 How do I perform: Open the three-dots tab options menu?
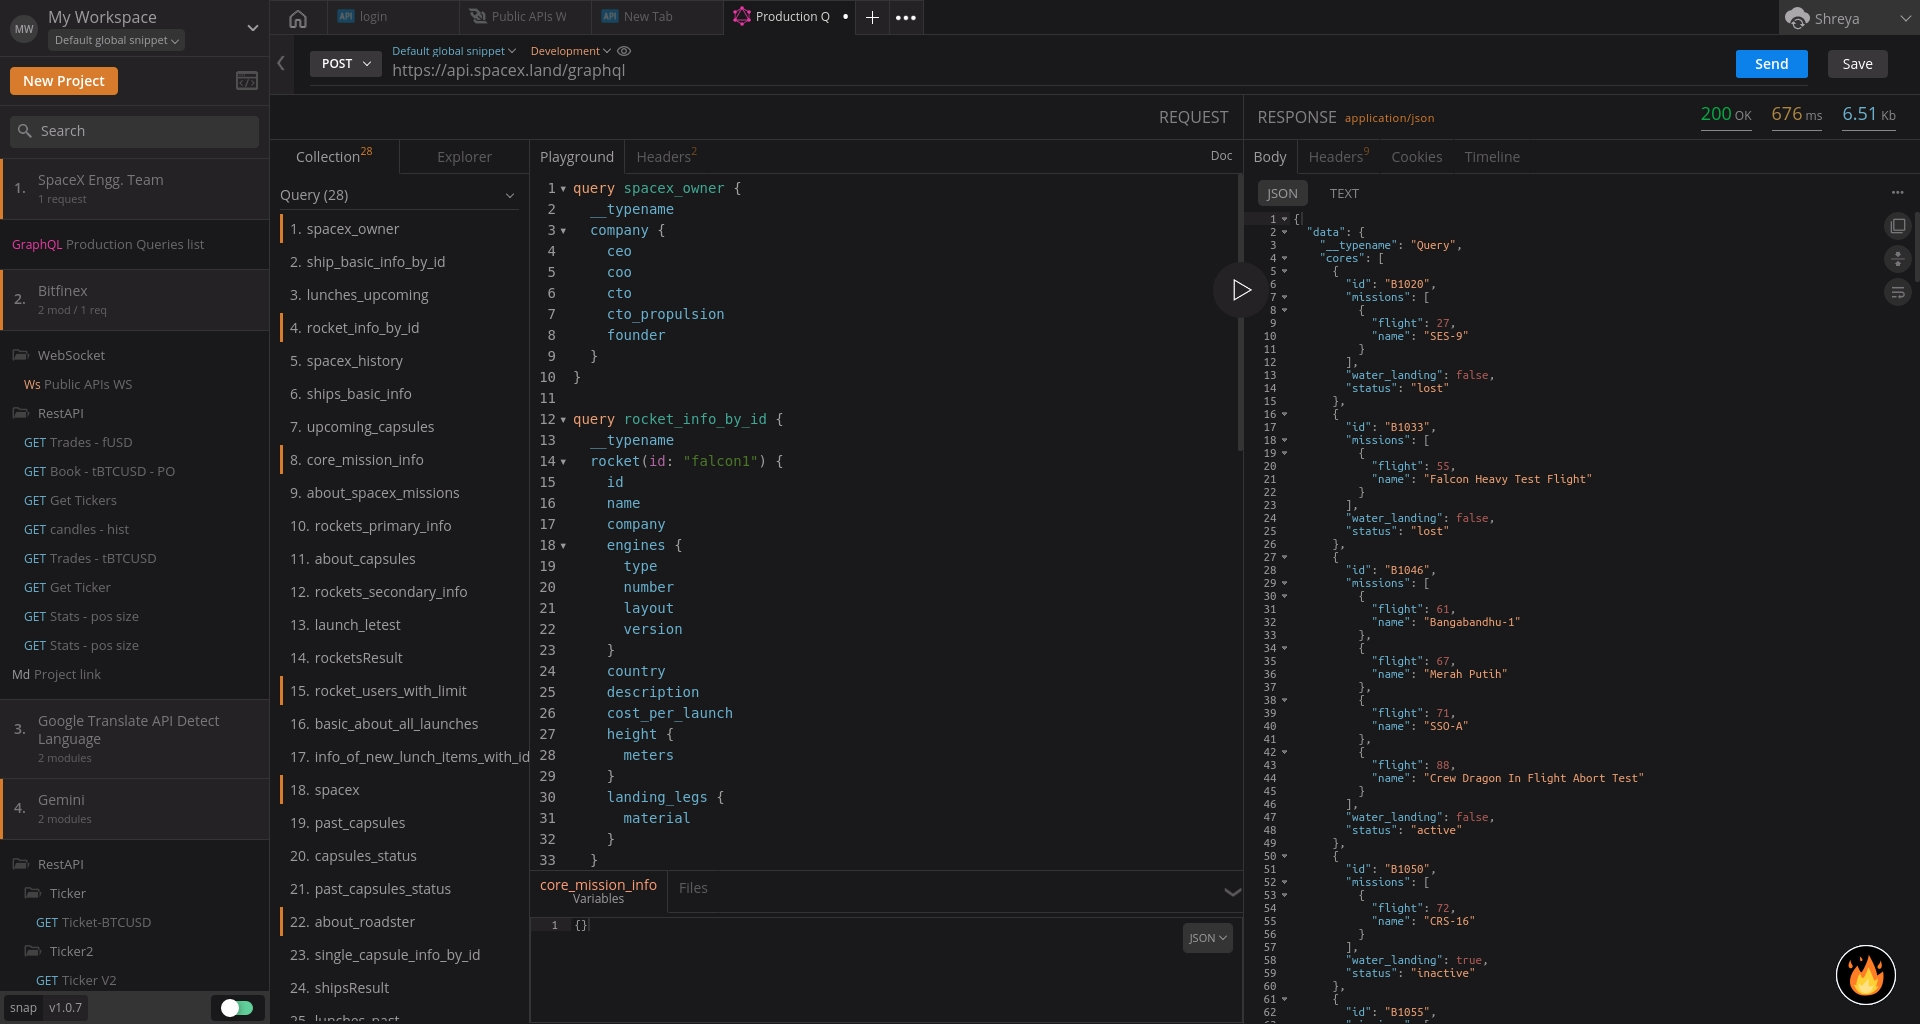click(906, 17)
